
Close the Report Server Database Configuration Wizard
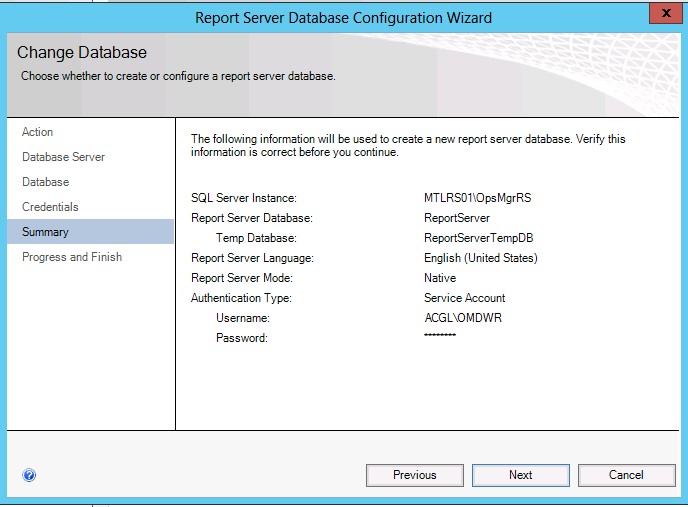(666, 13)
